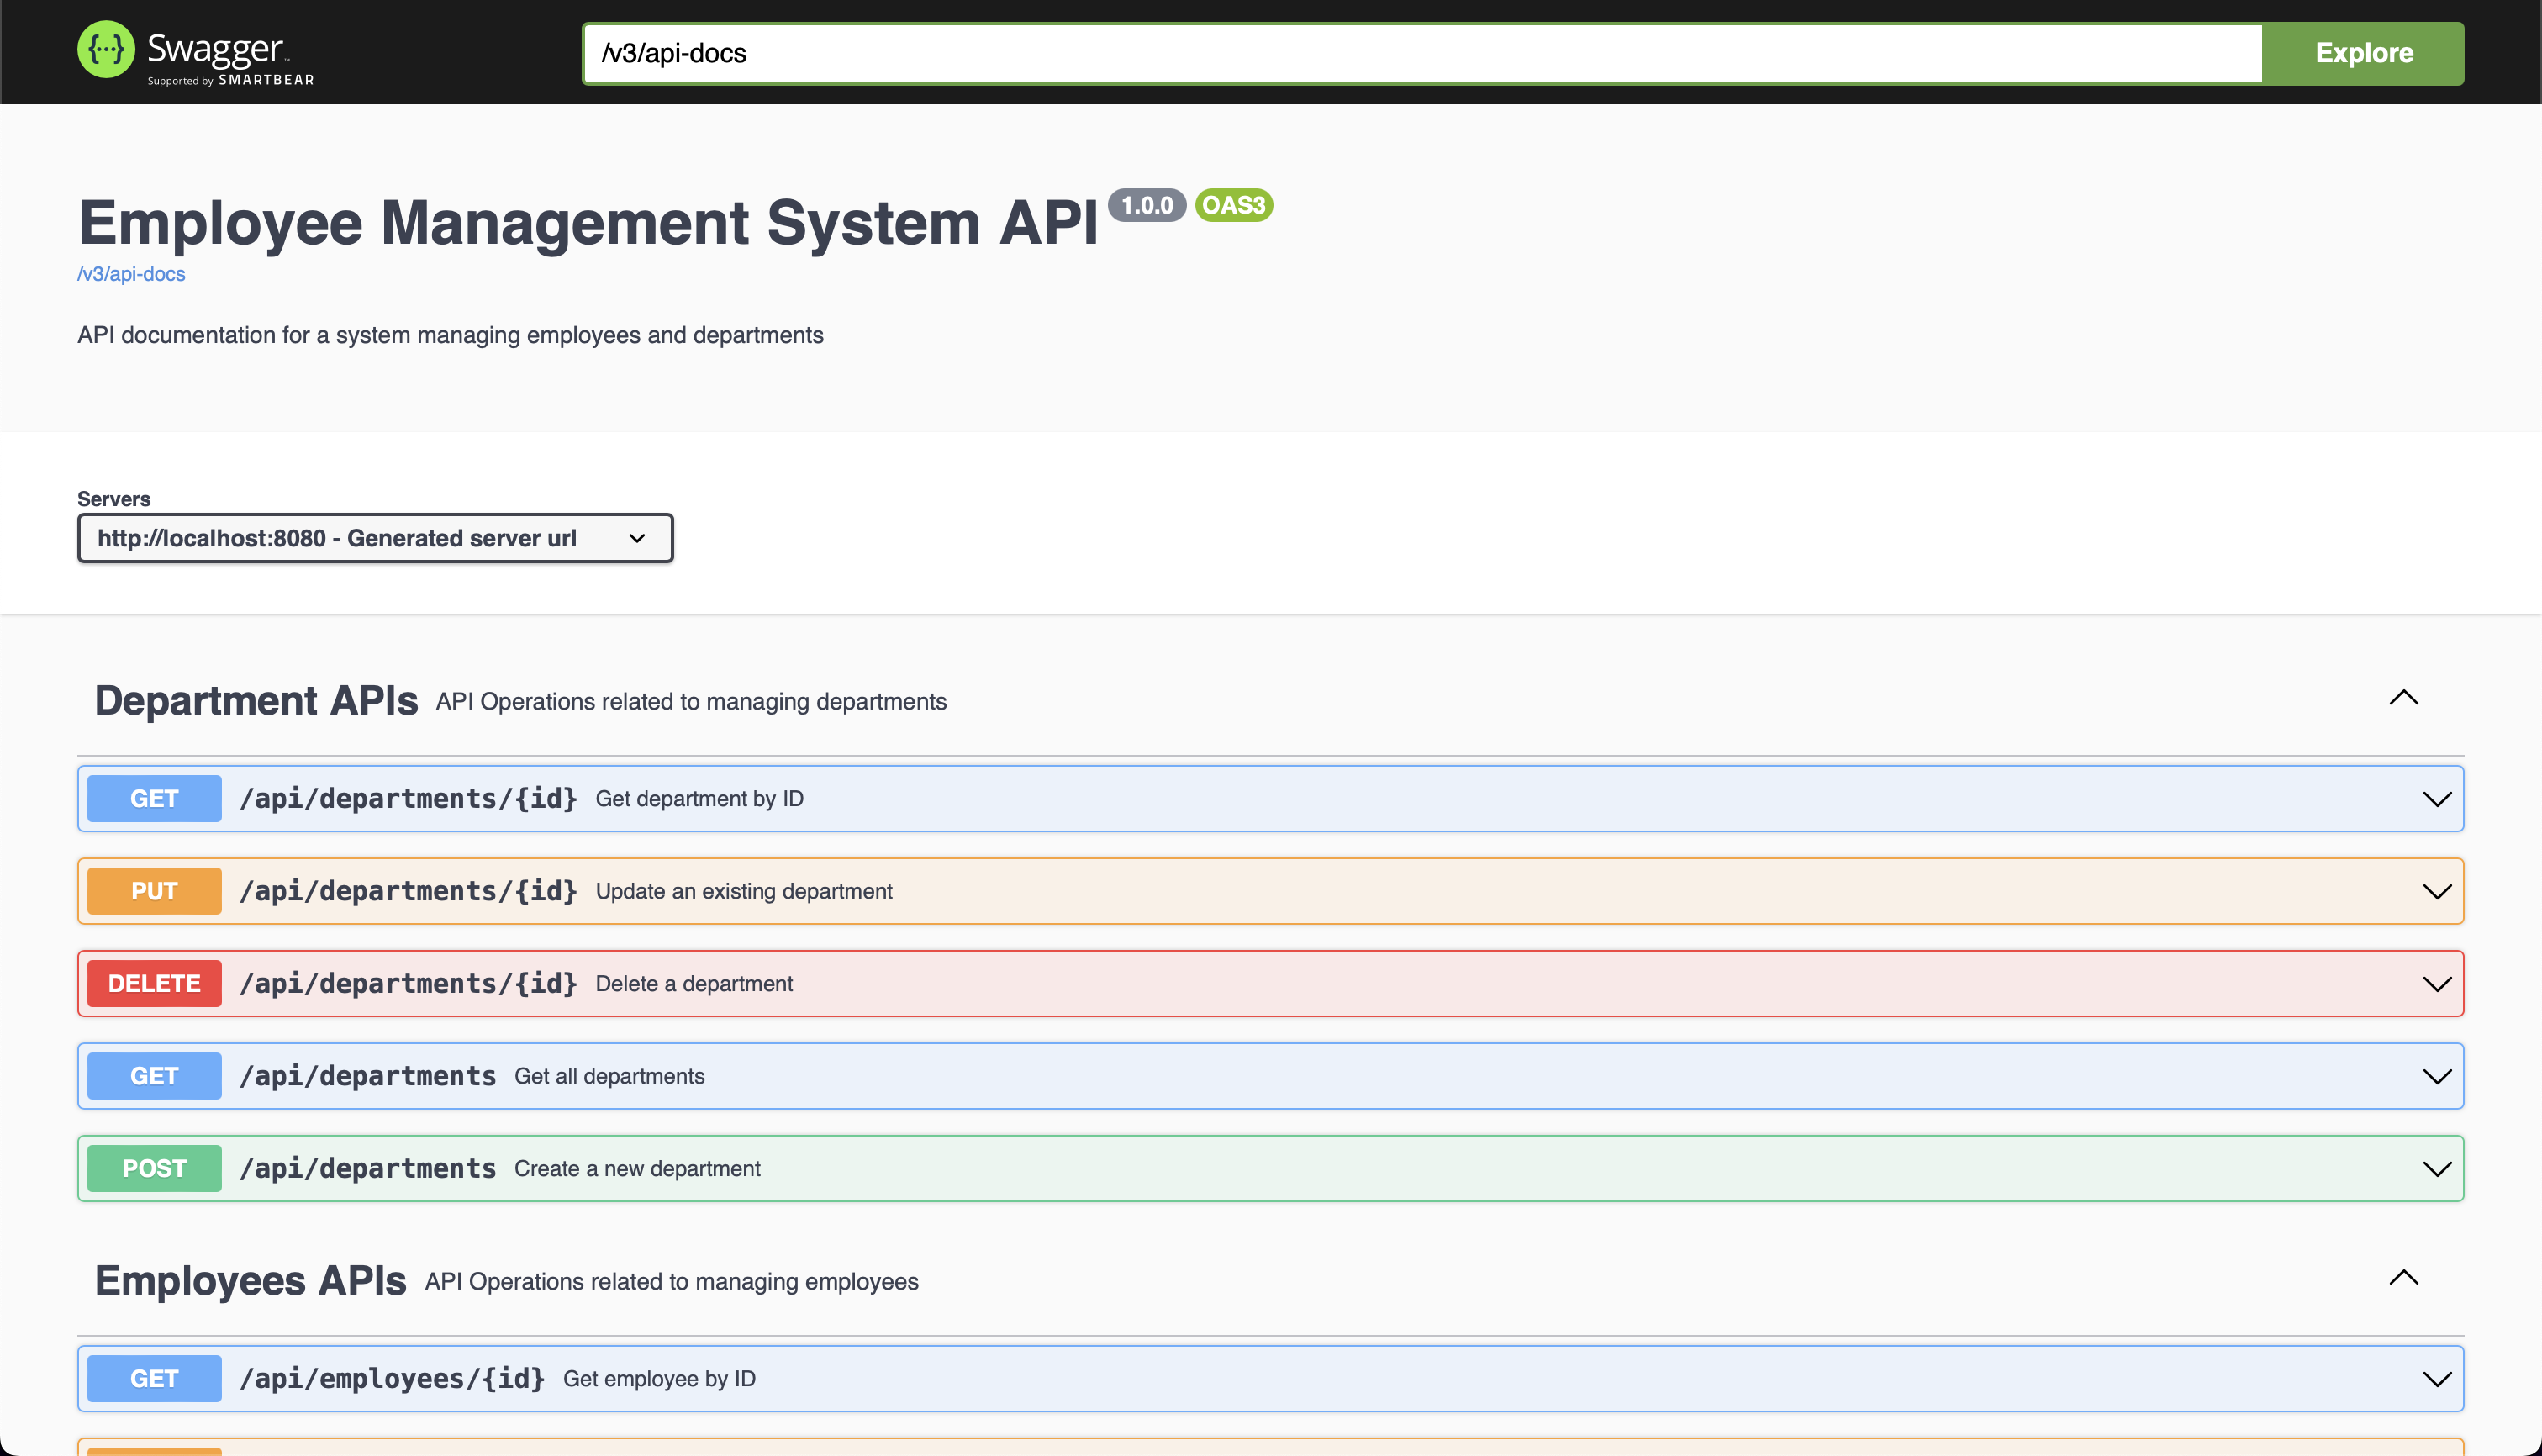Click the Explore button
2542x1456 pixels.
click(2363, 53)
